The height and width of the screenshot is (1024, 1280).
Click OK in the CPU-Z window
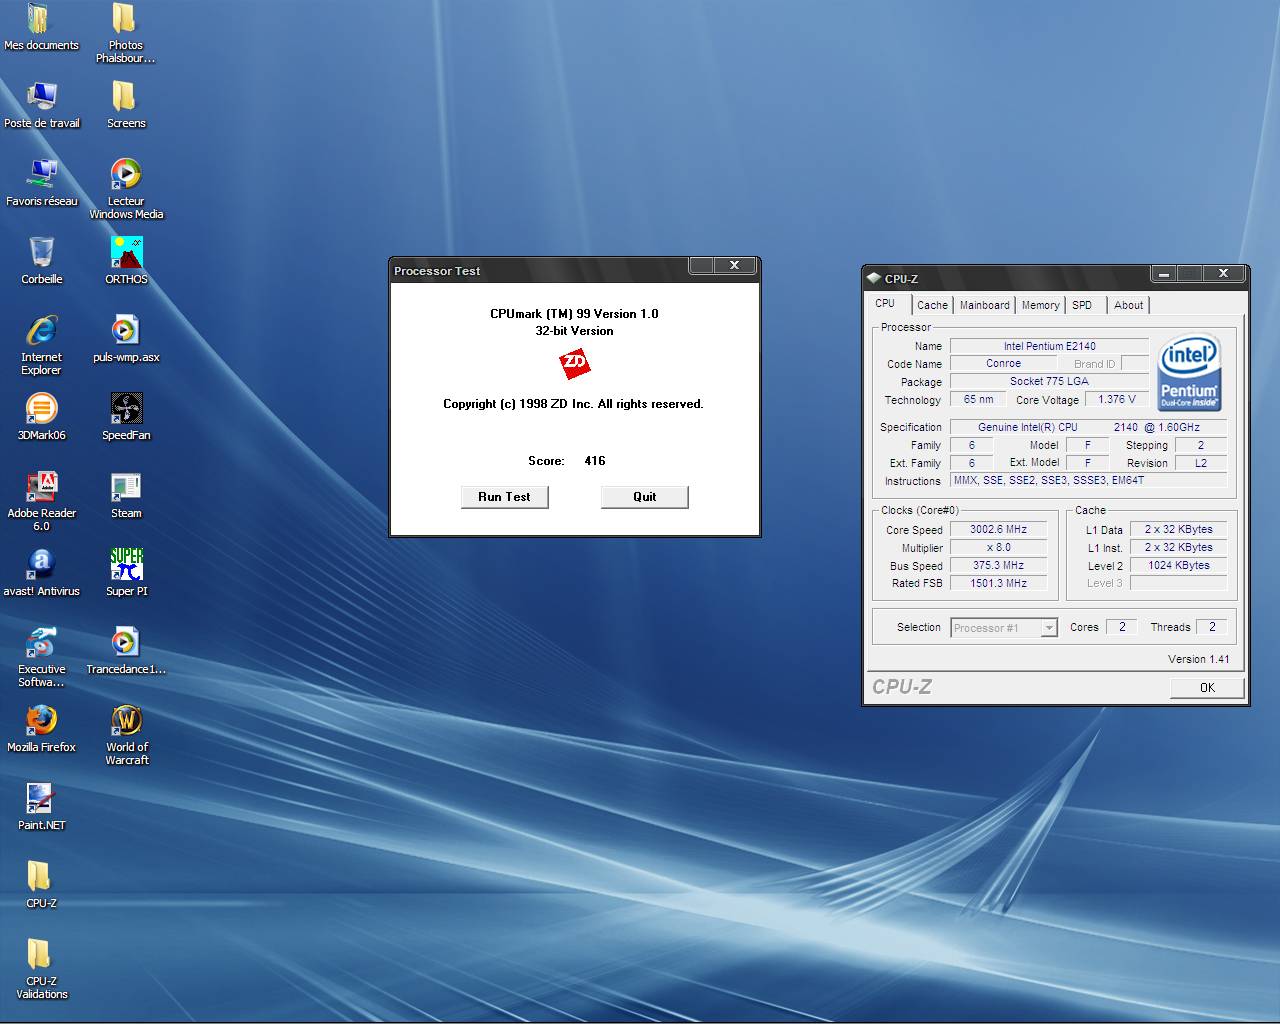pos(1207,688)
